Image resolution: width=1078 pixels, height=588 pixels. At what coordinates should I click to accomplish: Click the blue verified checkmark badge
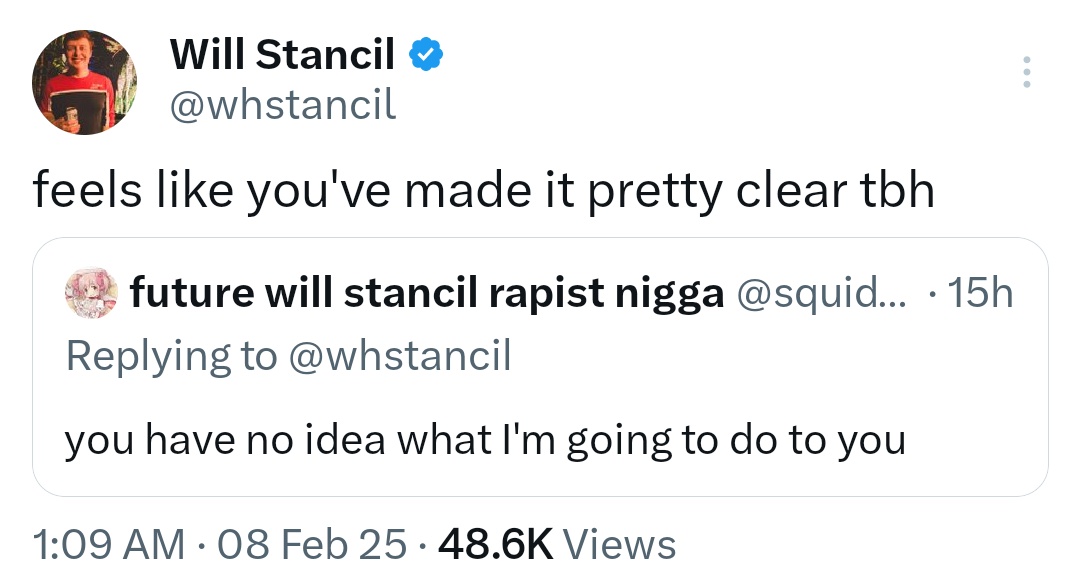click(x=427, y=56)
